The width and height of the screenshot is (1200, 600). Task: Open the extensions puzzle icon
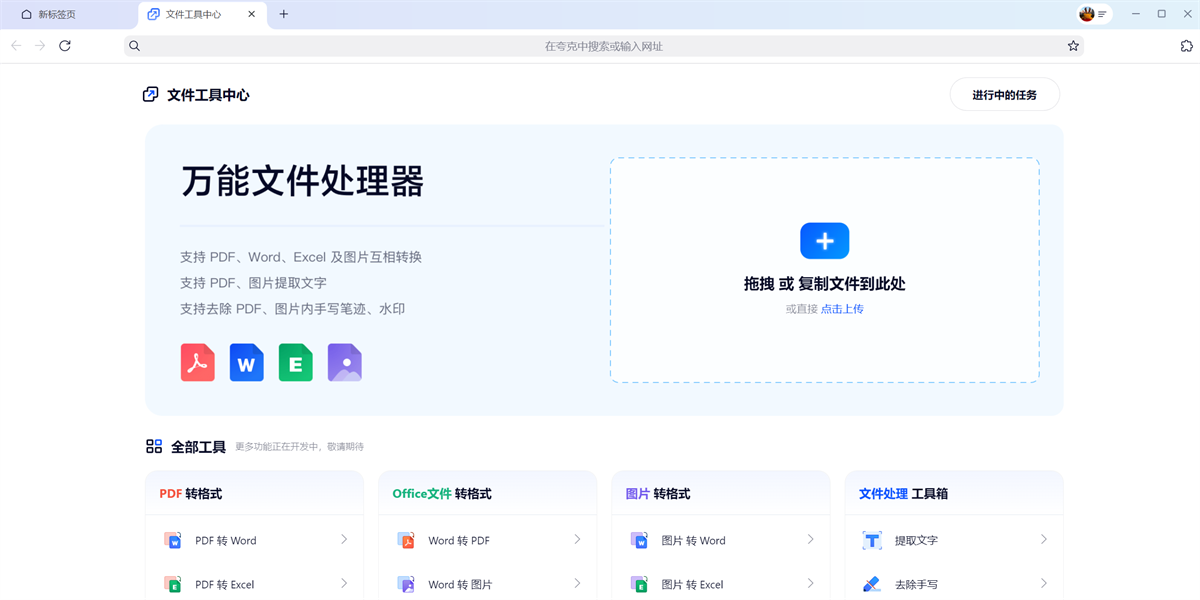1186,46
